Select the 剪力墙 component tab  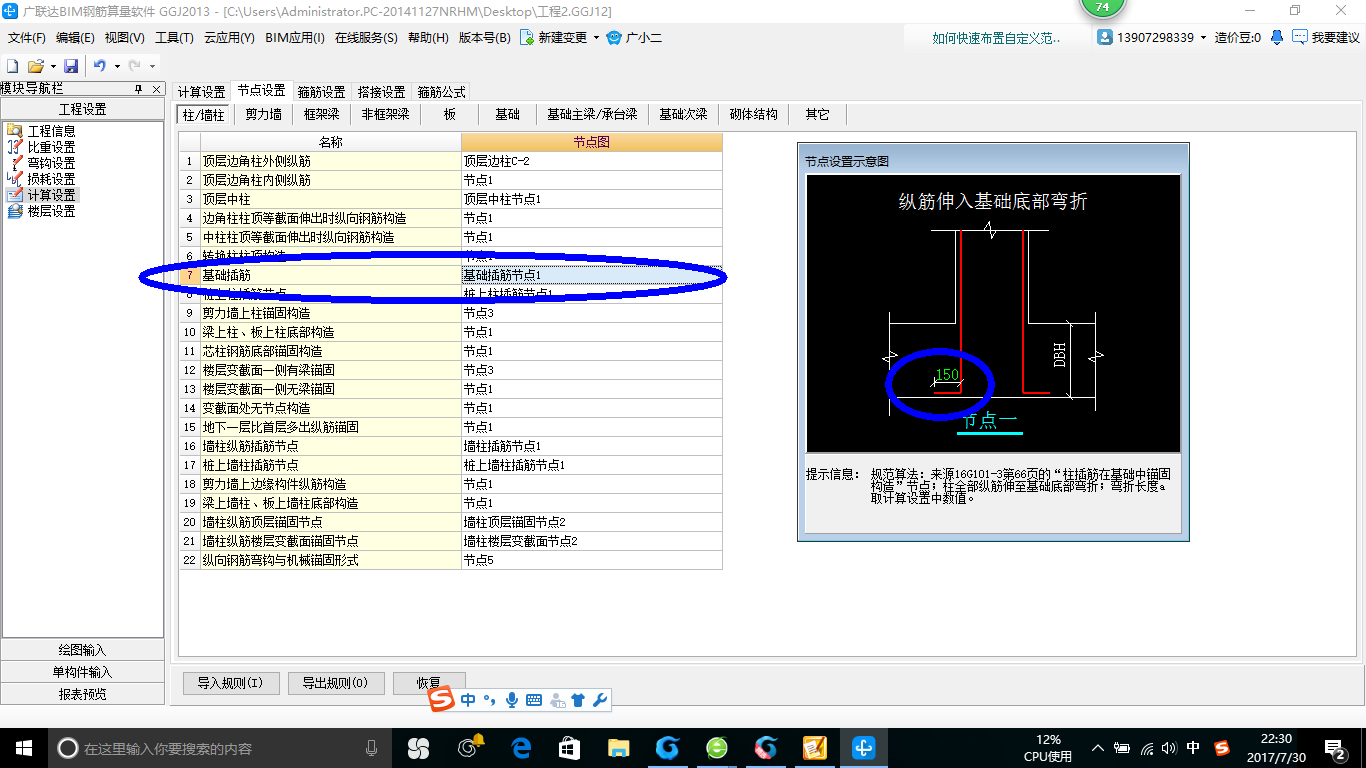tap(264, 114)
